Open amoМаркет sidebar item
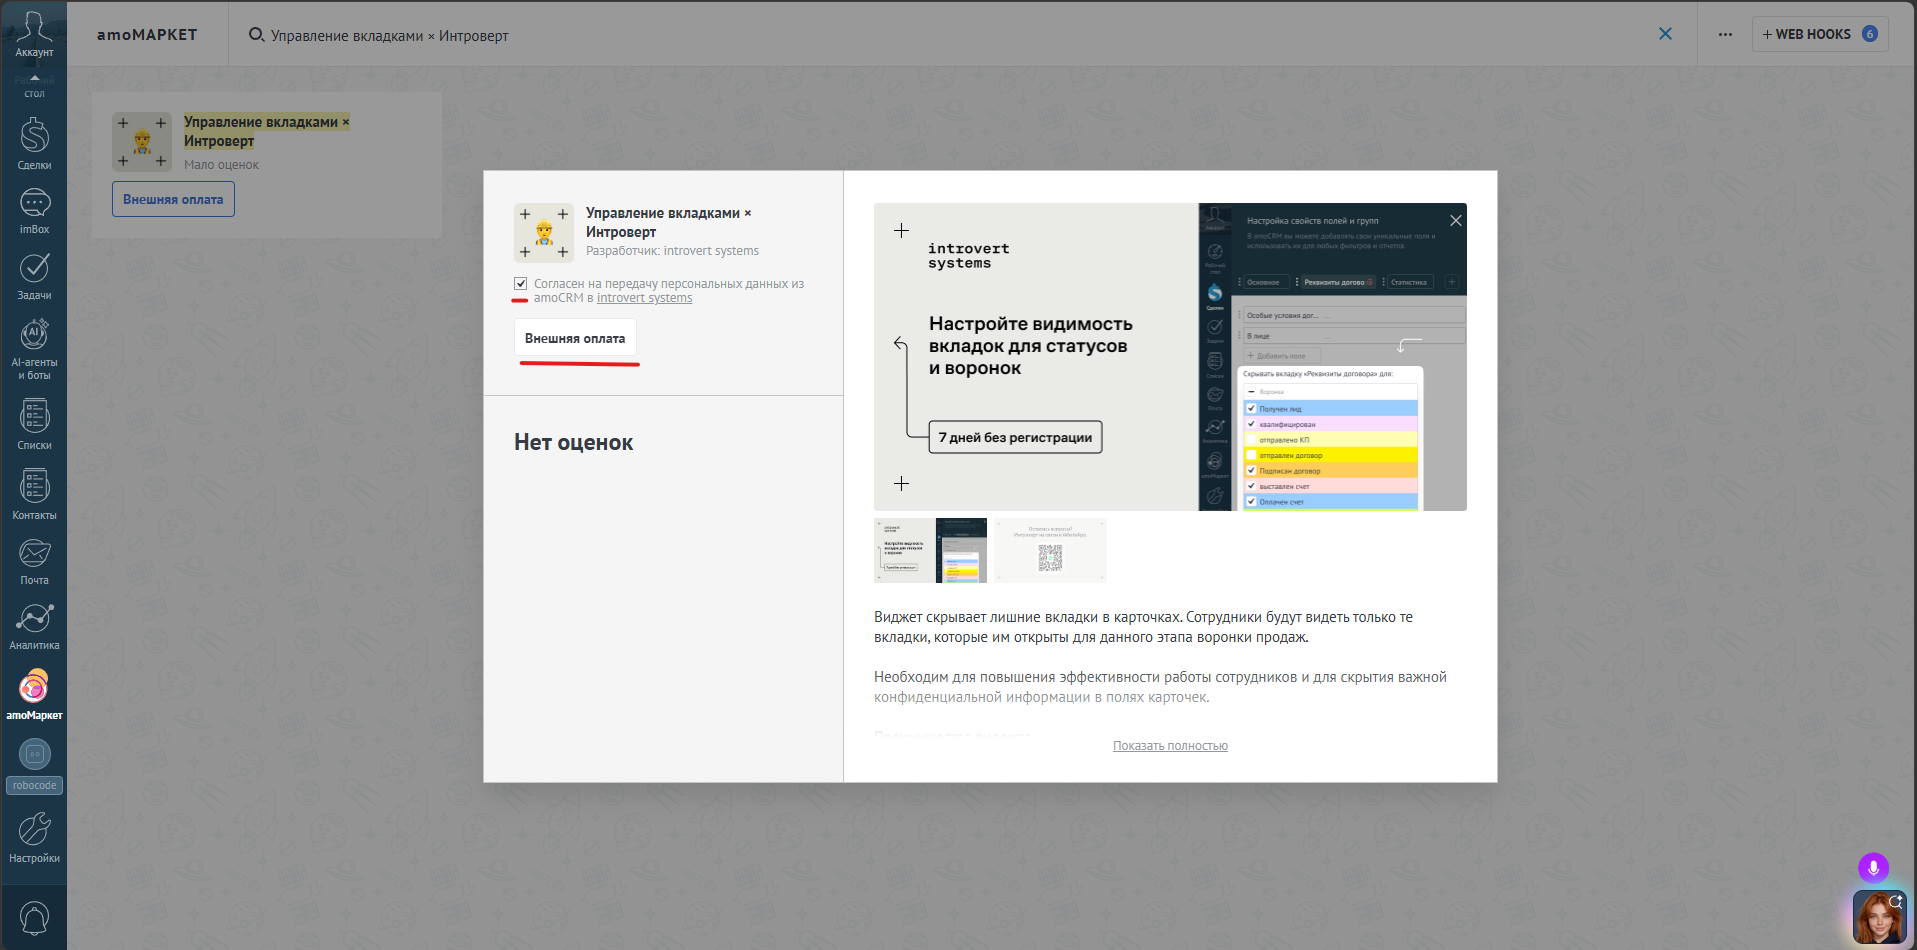The image size is (1917, 950). [34, 694]
